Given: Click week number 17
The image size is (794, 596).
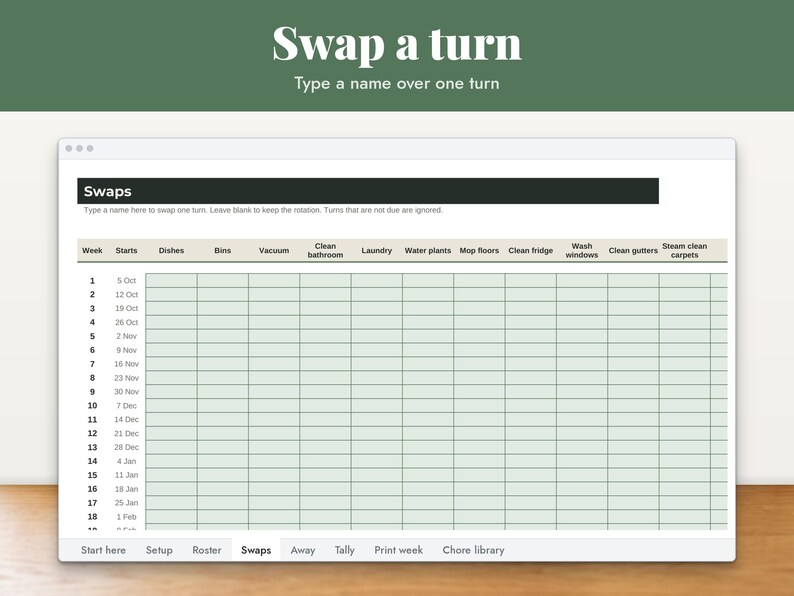Looking at the screenshot, I should 92,503.
